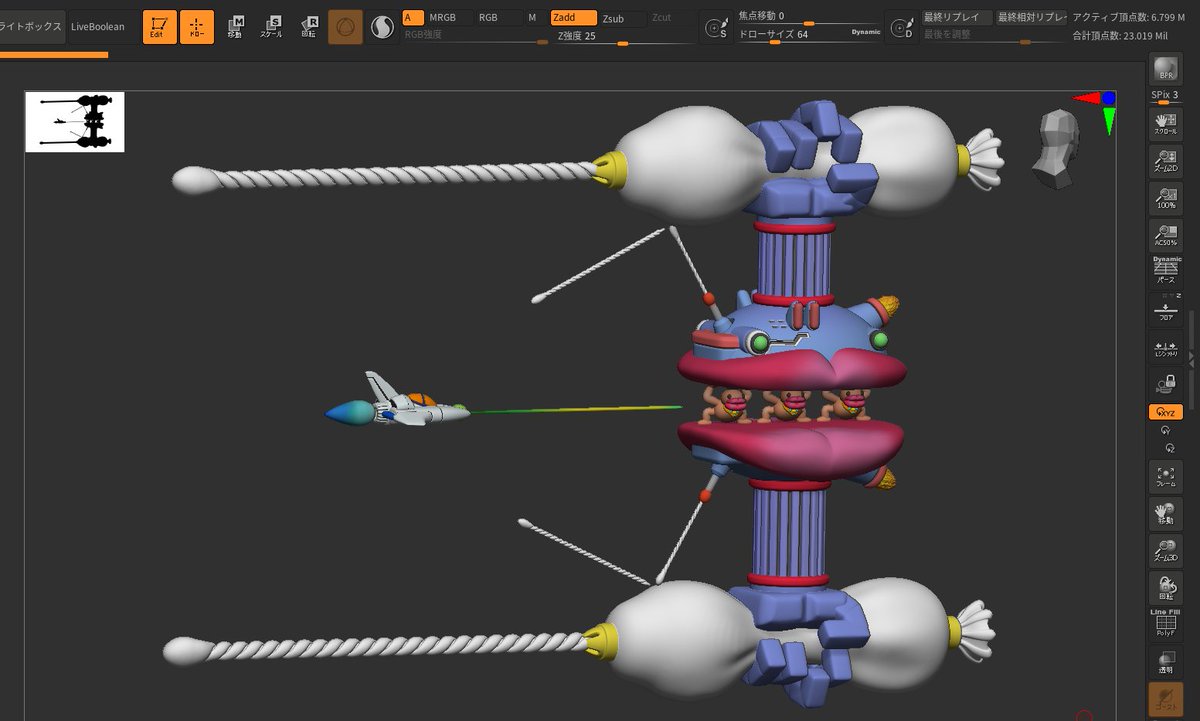The image size is (1200, 721).
Task: Adjust the SPix 3 slider
Action: (x=1165, y=97)
